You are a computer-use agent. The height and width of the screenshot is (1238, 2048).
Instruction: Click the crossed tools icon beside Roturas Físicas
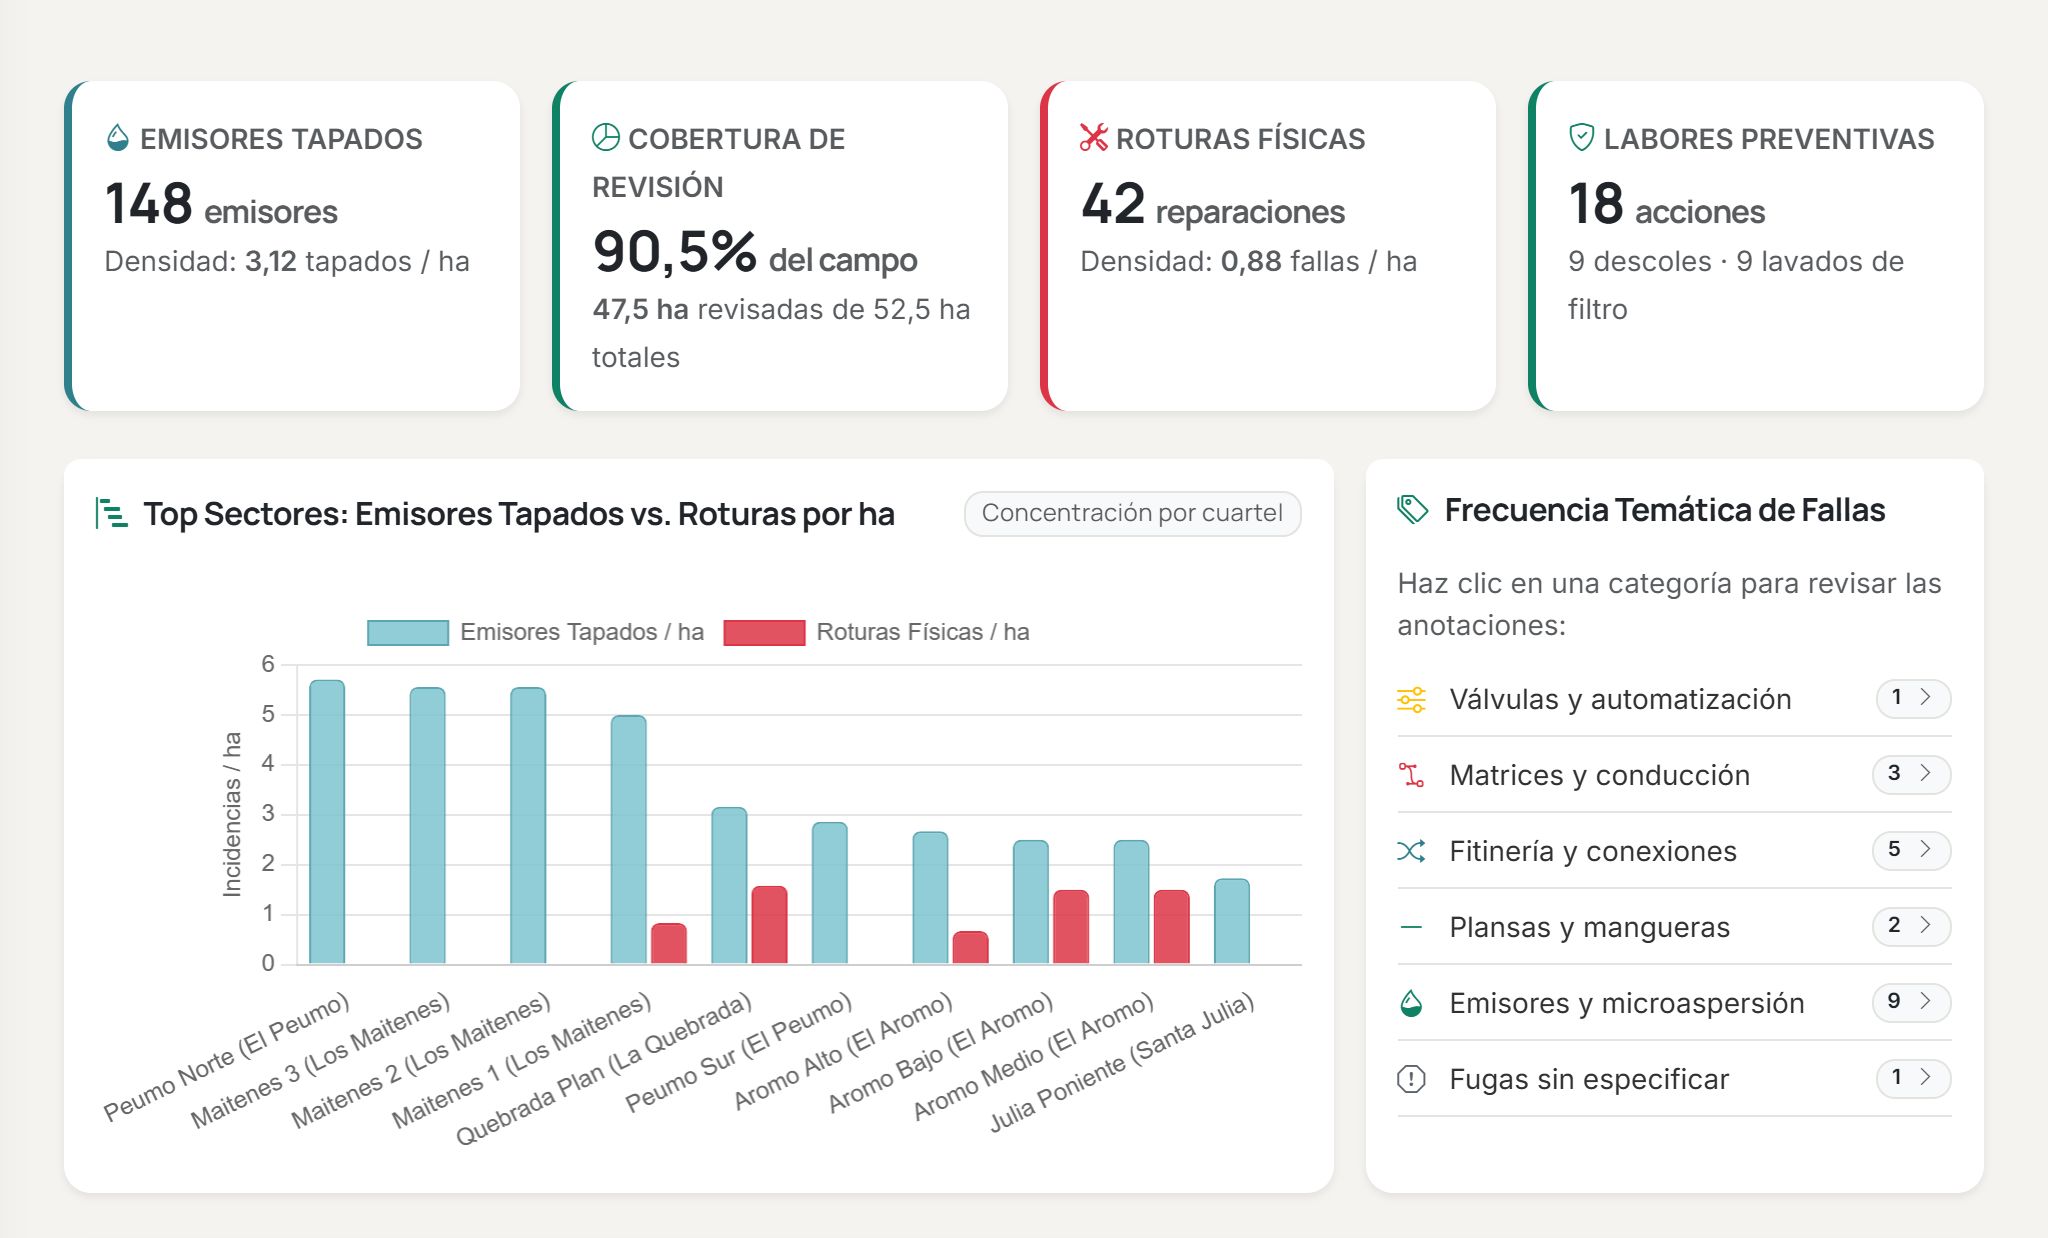[1093, 138]
